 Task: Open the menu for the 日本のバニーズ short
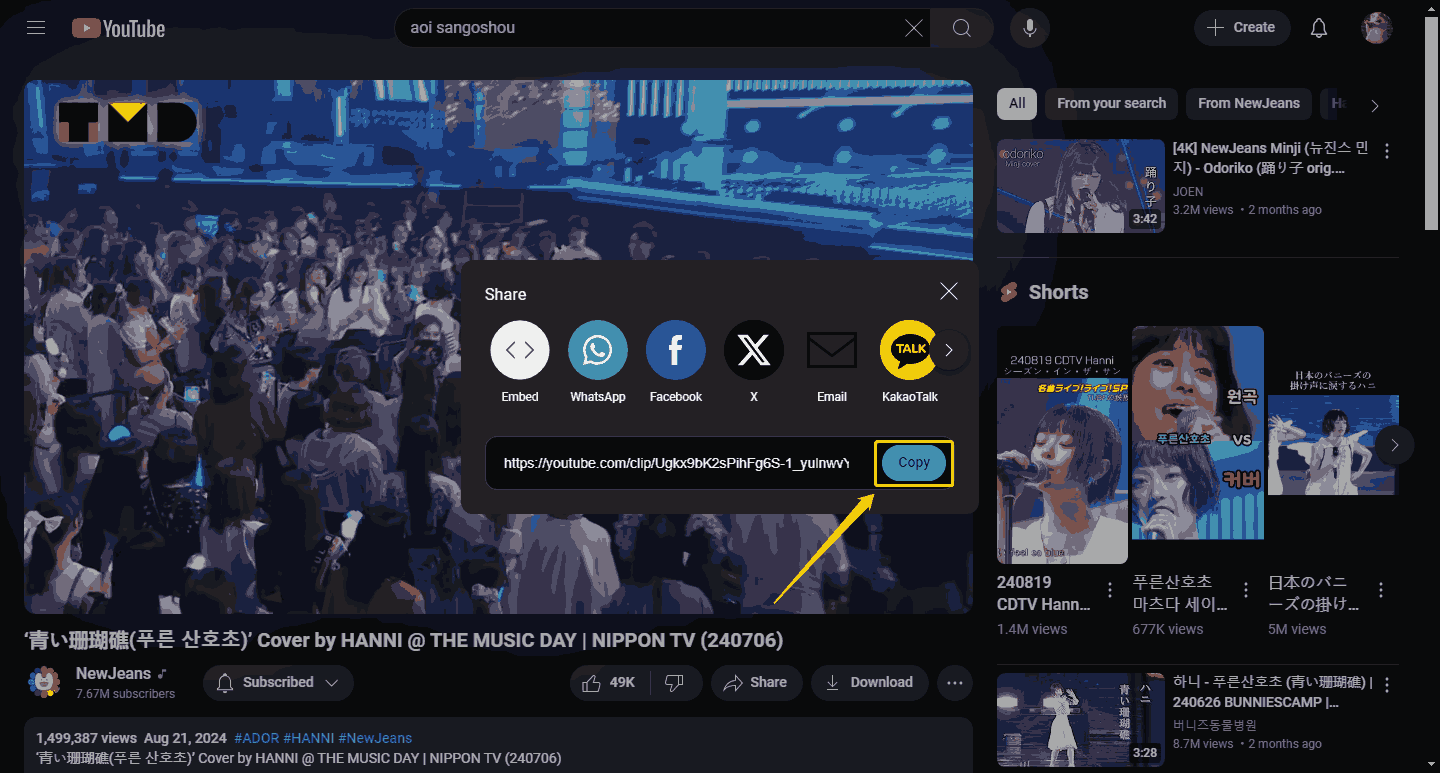tap(1381, 590)
